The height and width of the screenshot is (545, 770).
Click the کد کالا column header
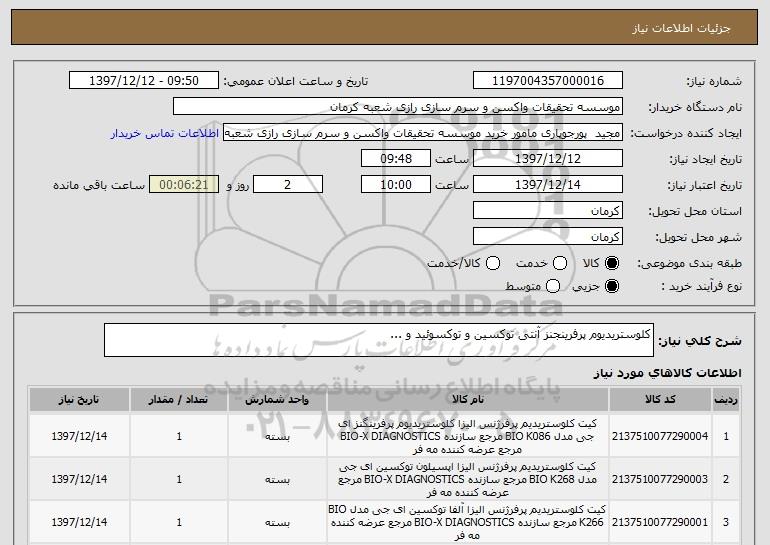click(660, 400)
